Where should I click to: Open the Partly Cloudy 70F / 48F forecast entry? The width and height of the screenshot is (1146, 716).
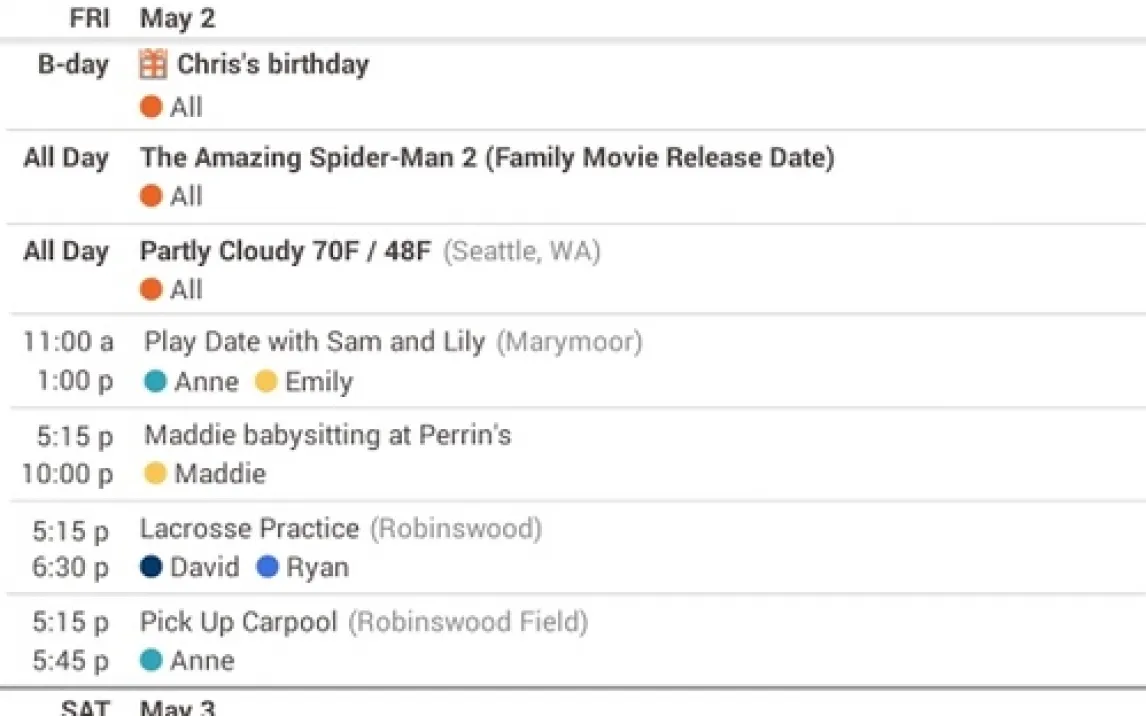click(x=285, y=251)
